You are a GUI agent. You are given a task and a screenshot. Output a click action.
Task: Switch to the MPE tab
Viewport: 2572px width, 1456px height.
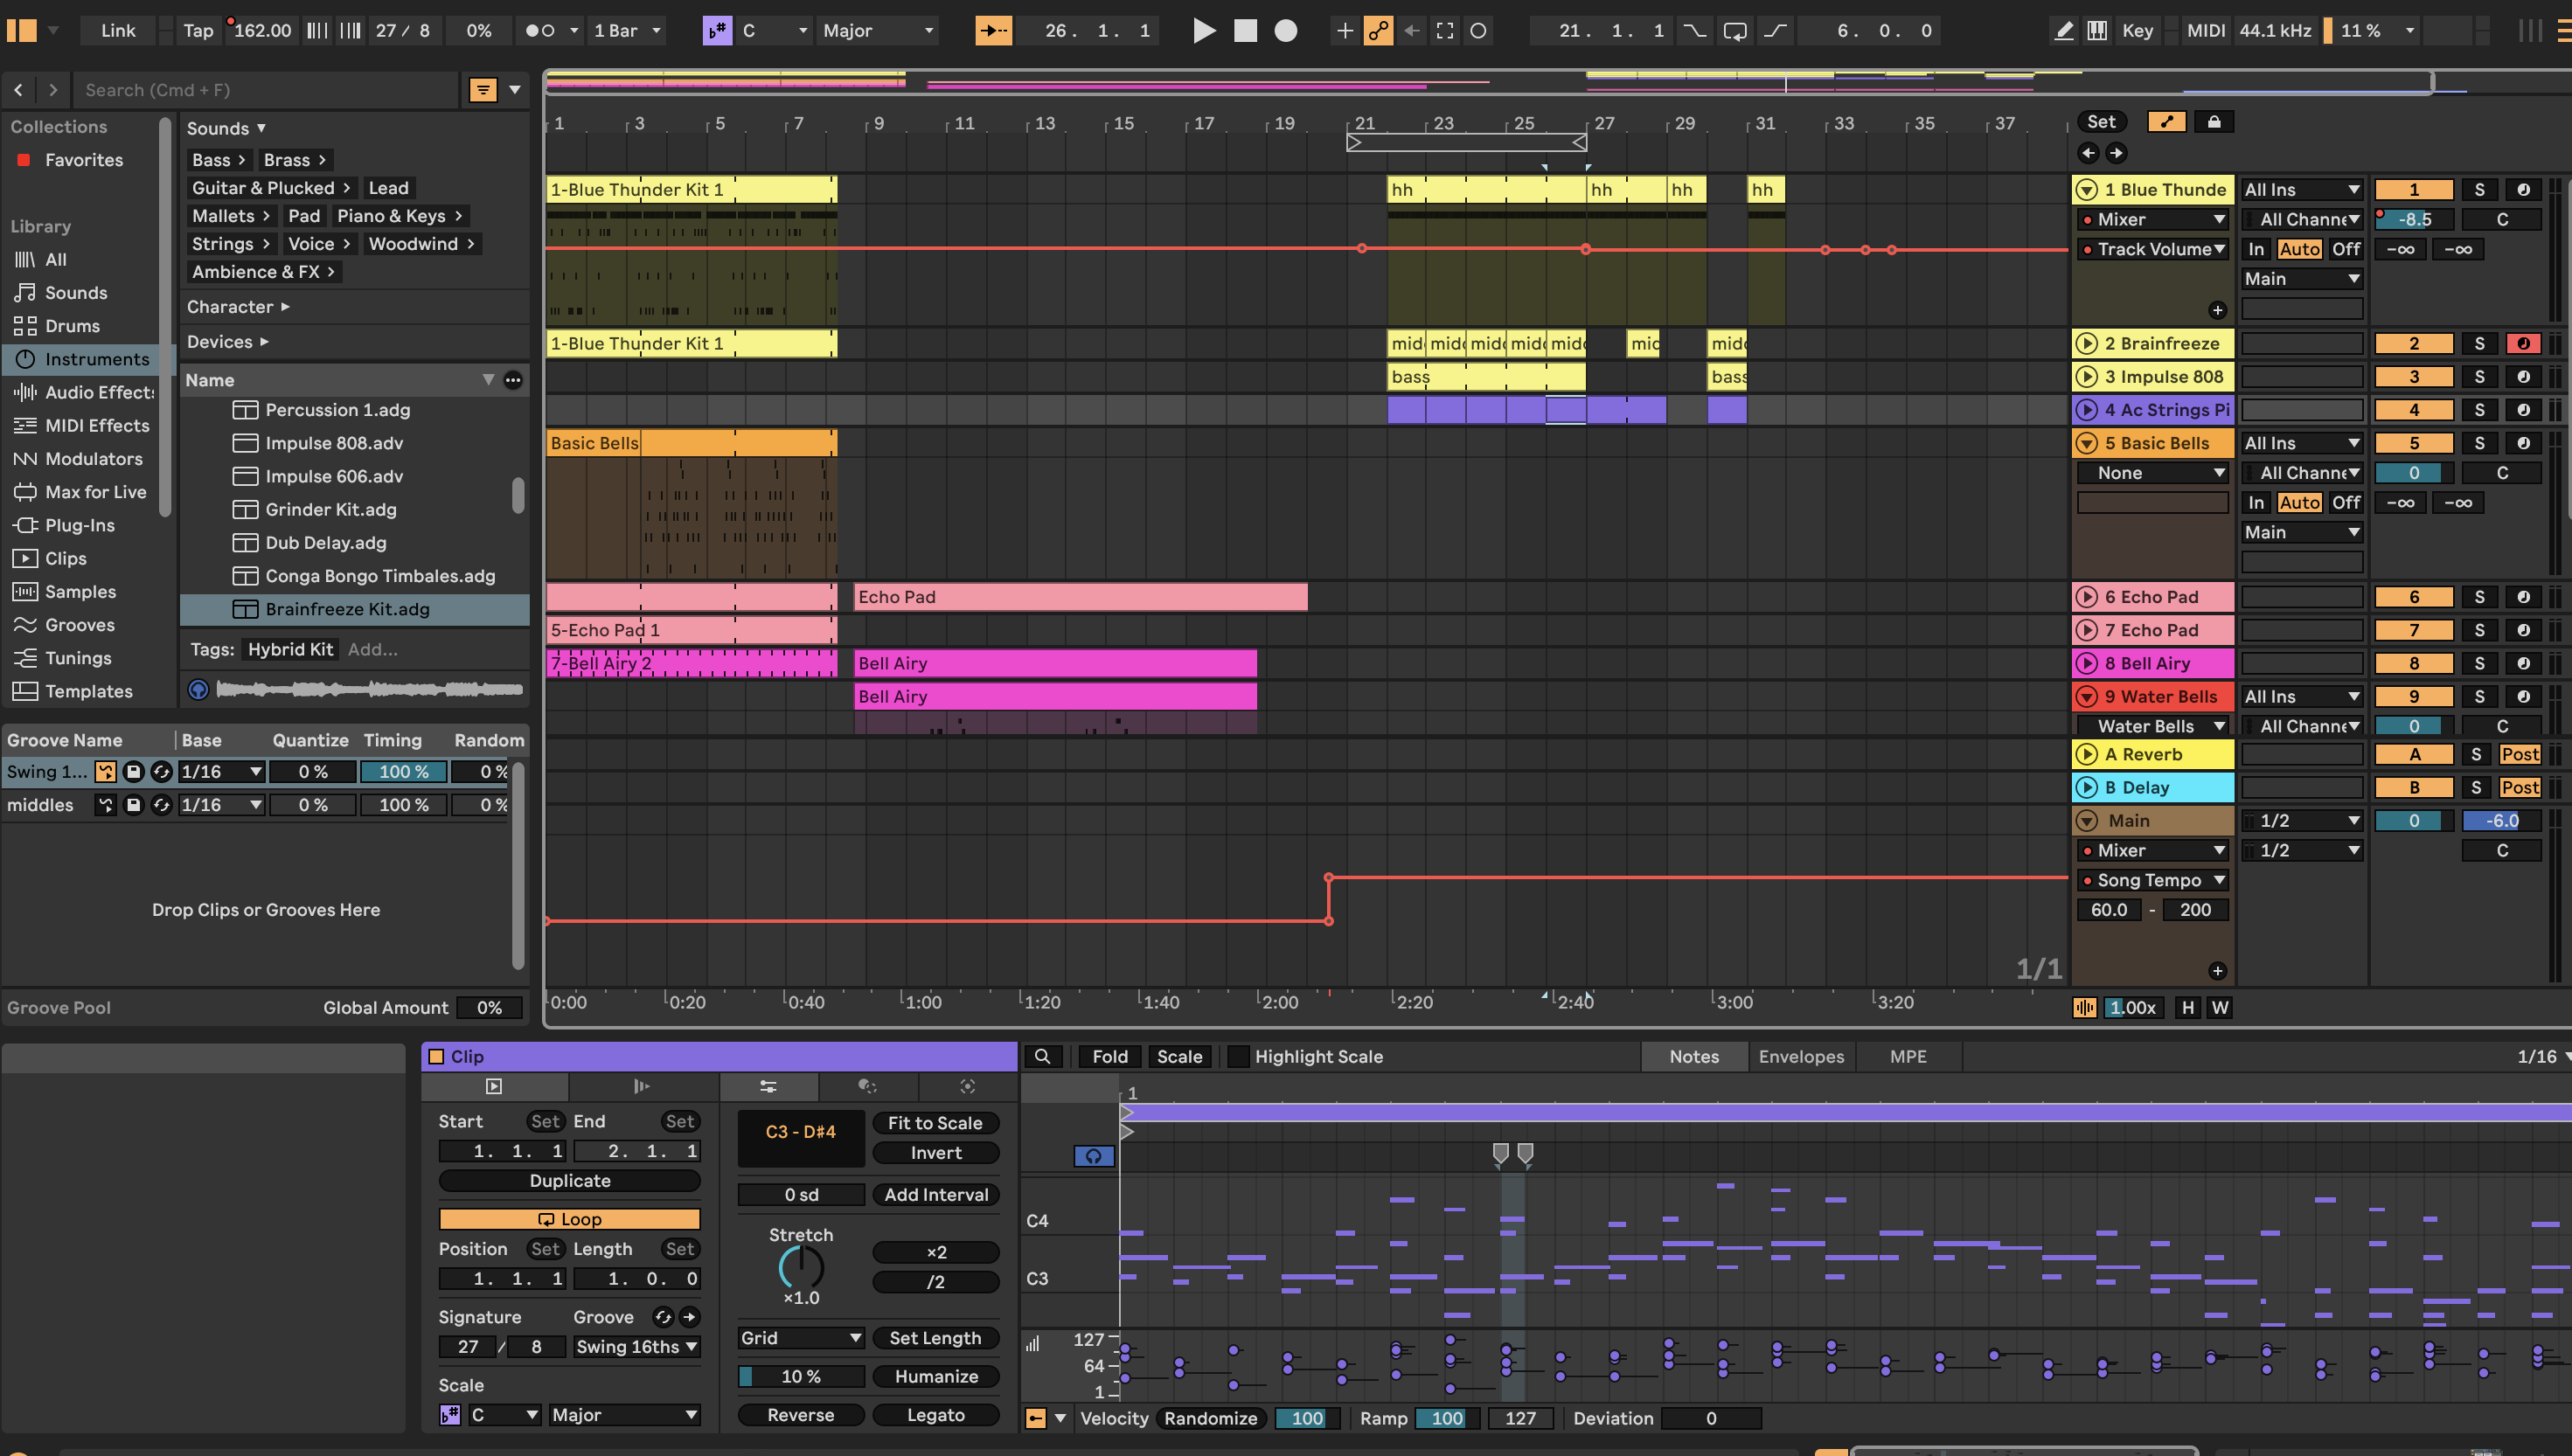click(1908, 1056)
